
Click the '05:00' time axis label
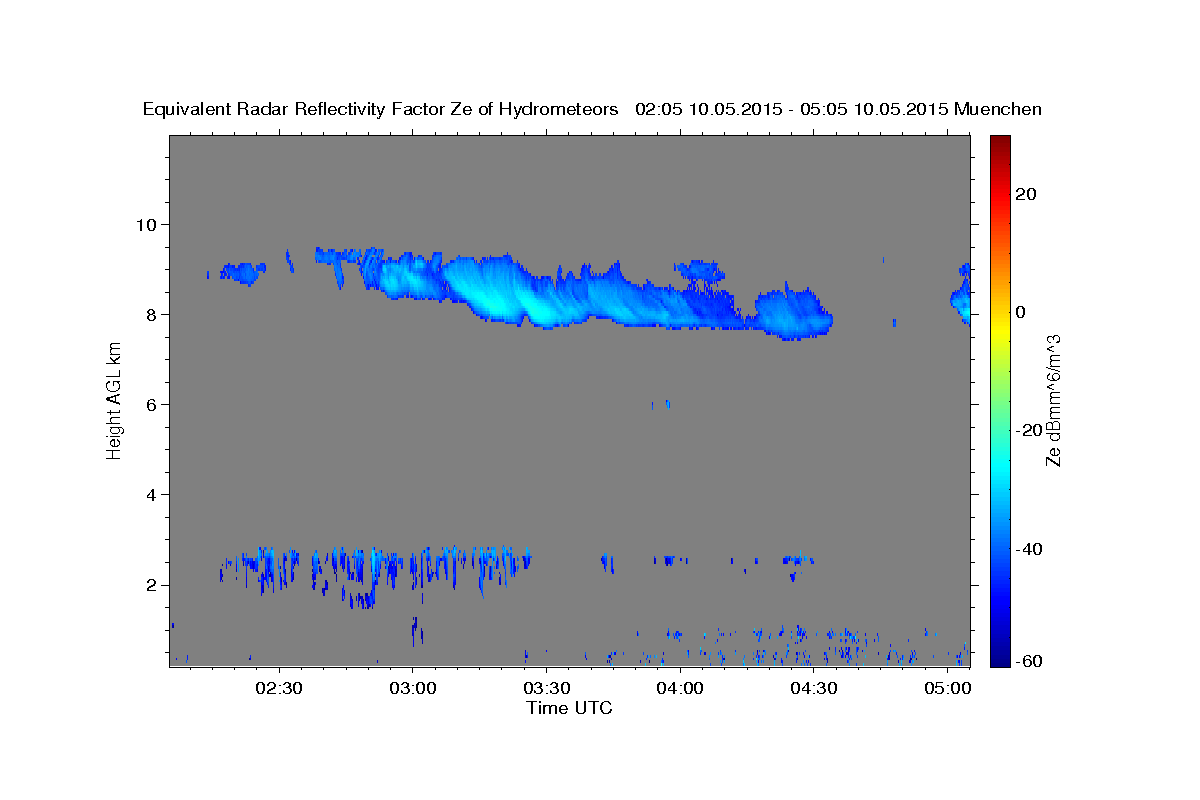coord(948,689)
